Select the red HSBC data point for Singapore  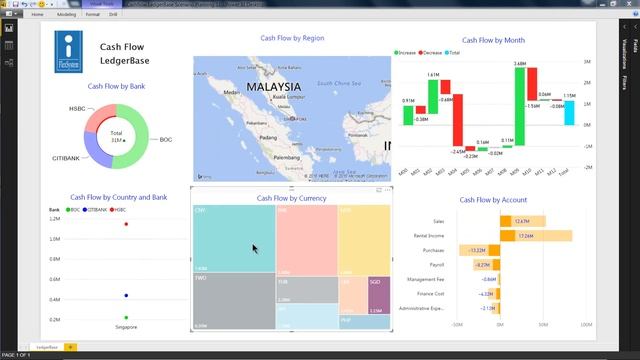[x=126, y=224]
